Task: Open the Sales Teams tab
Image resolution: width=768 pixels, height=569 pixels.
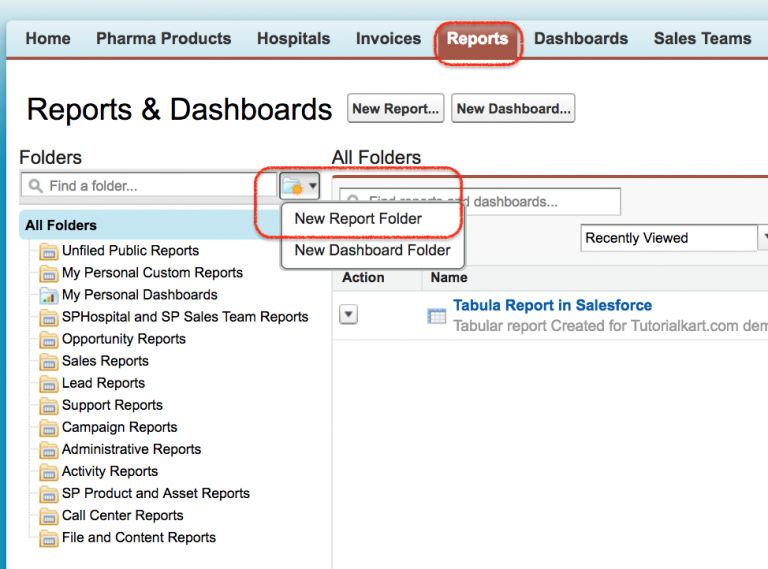Action: [x=702, y=38]
